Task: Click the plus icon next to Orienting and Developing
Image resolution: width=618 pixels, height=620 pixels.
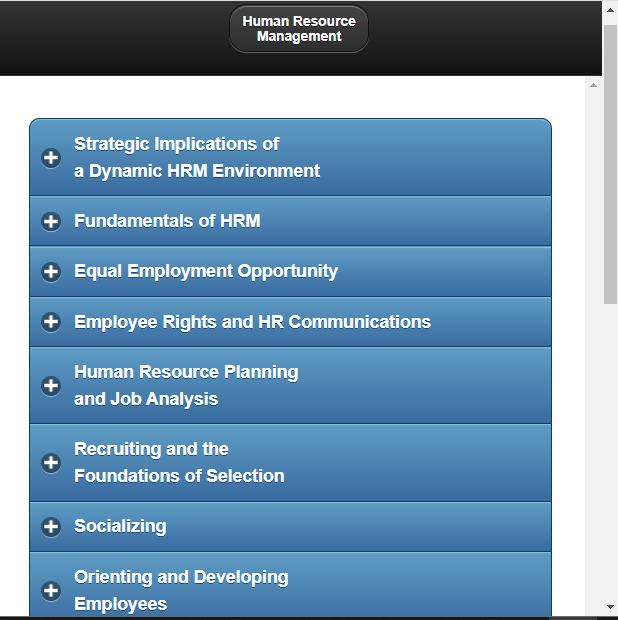Action: [51, 590]
